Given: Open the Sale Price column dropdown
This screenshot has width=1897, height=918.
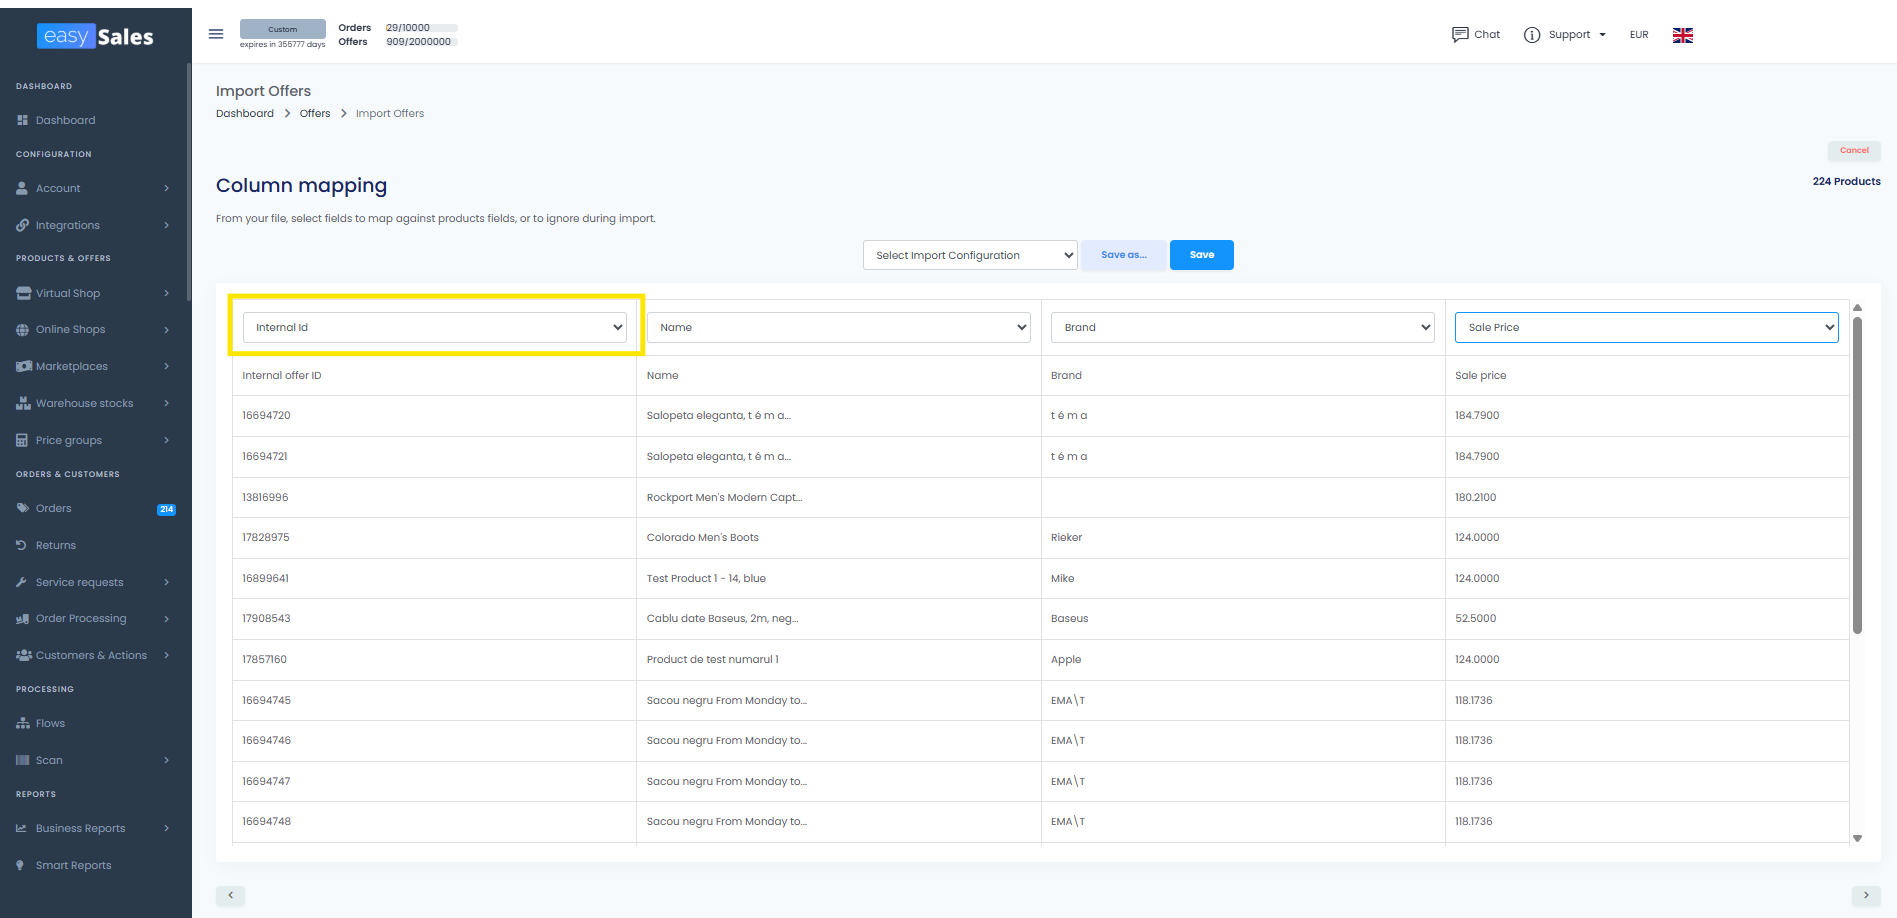Looking at the screenshot, I should pos(1646,327).
